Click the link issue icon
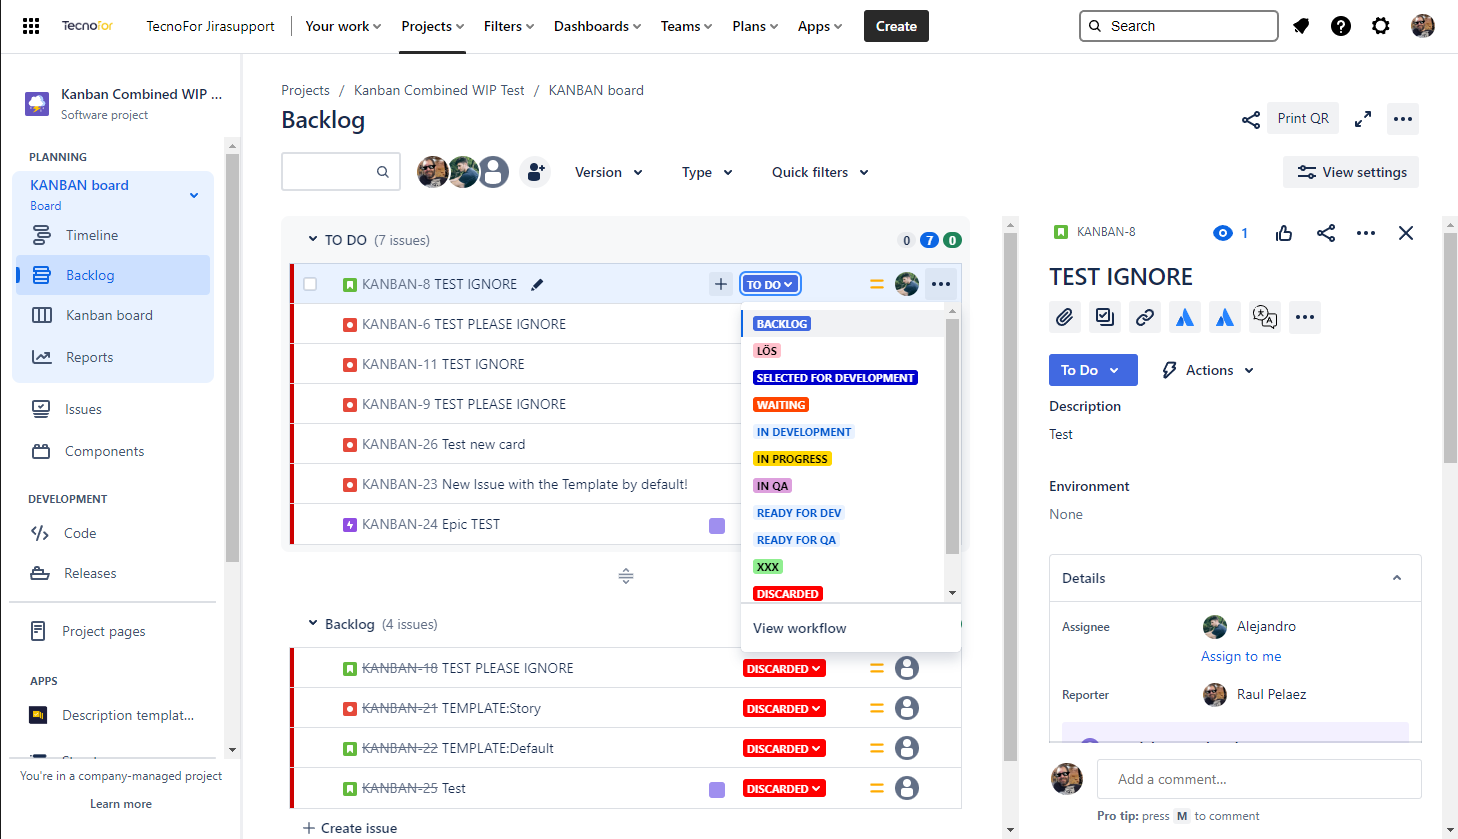Image resolution: width=1458 pixels, height=839 pixels. [x=1145, y=317]
